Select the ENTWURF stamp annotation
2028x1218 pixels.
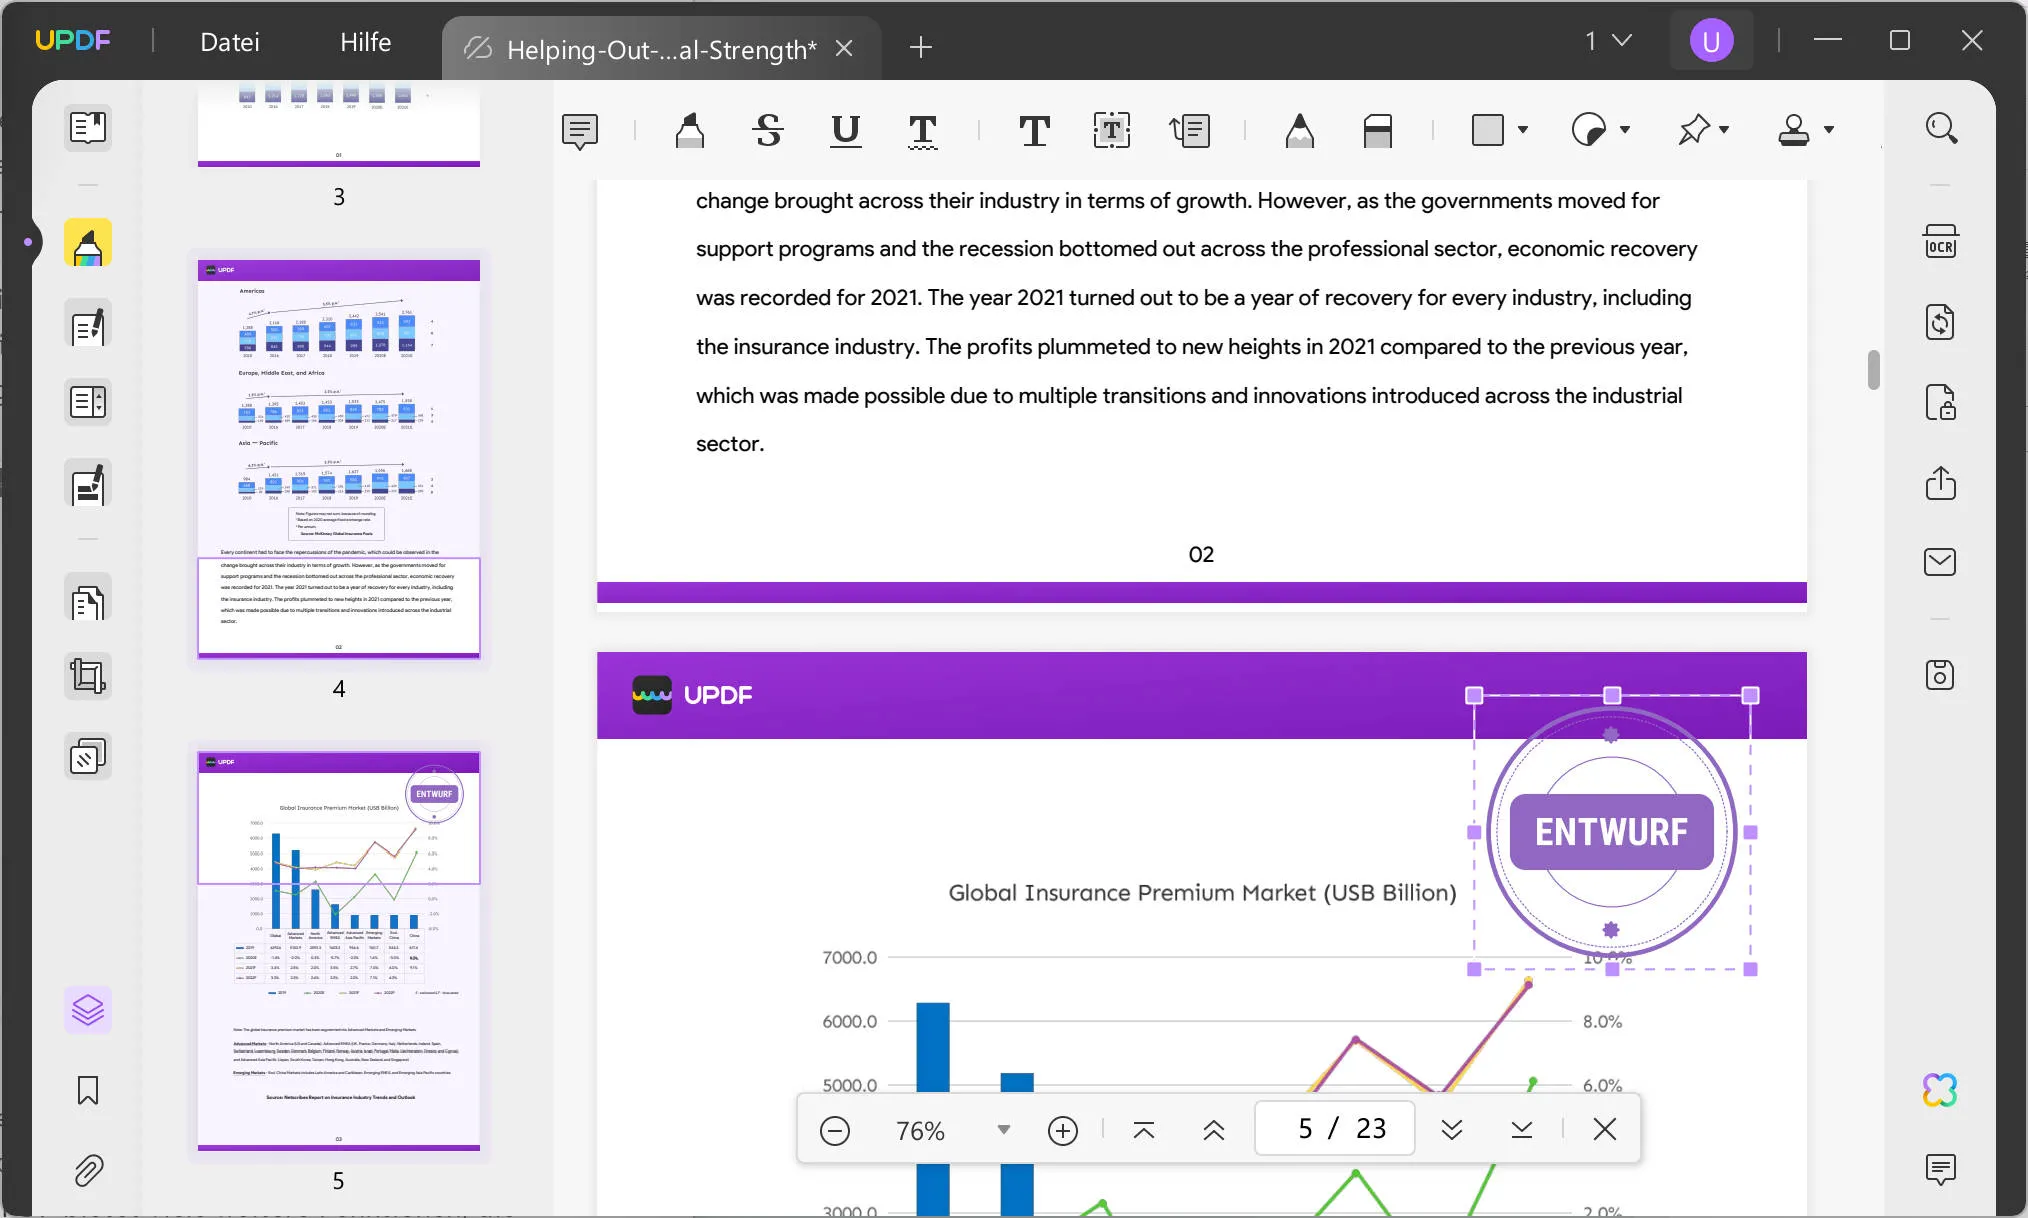pos(1612,832)
